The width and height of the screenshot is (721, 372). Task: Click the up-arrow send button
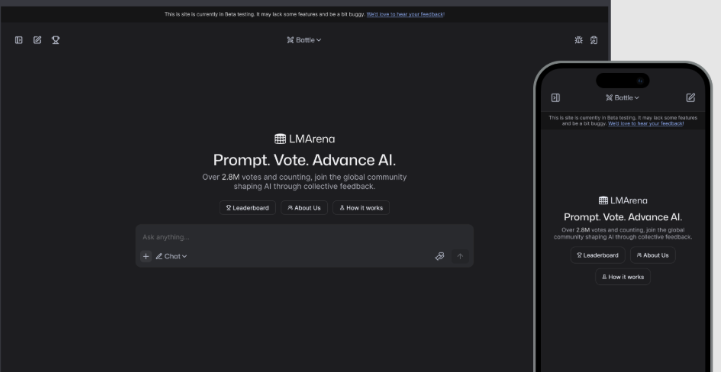pyautogui.click(x=460, y=256)
